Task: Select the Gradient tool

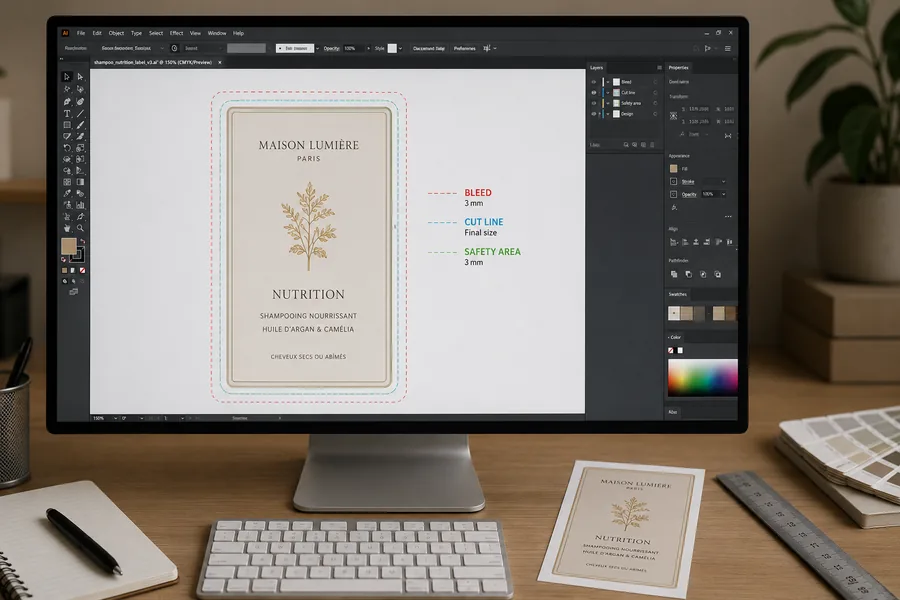Action: (80, 182)
